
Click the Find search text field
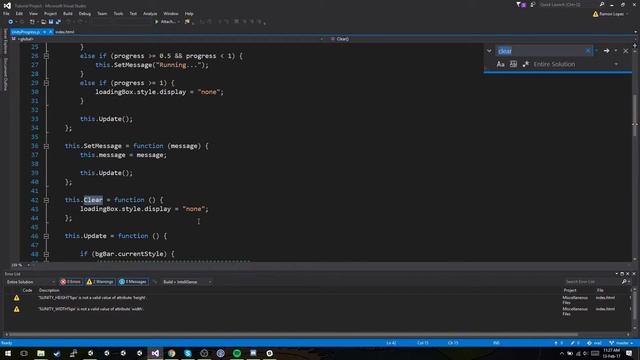click(x=540, y=51)
